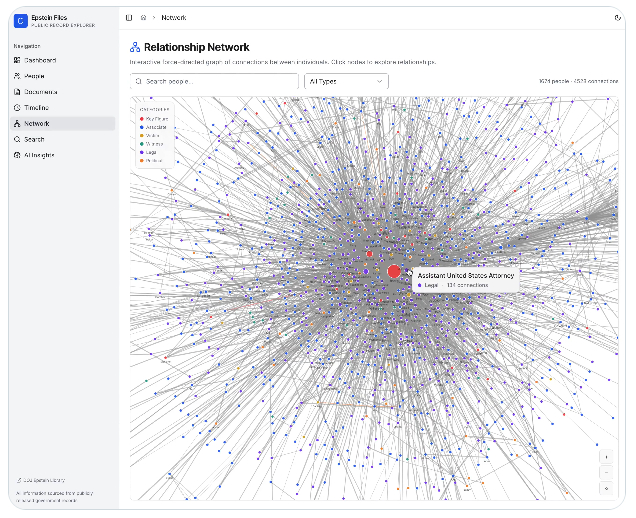Open the Documents section
The image size is (636, 518).
(38, 92)
